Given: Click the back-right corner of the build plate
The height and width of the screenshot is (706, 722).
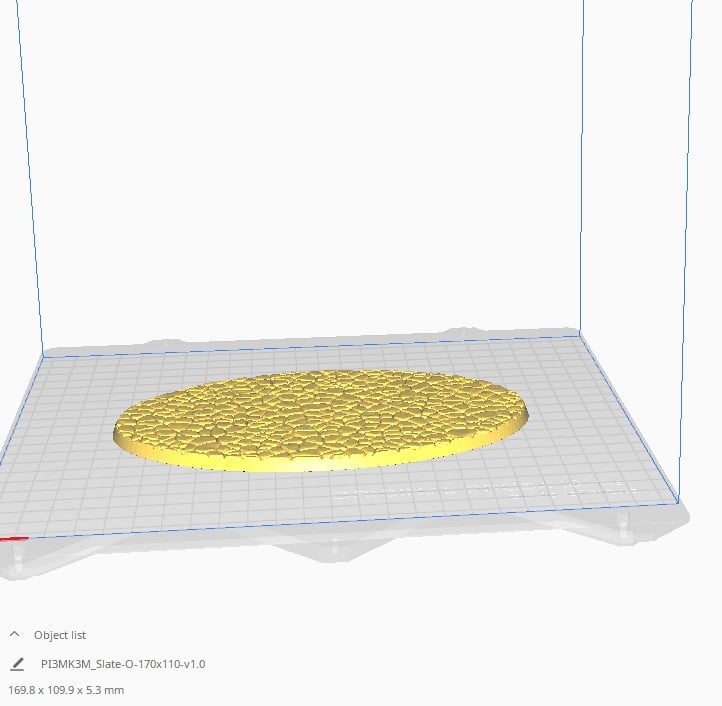Looking at the screenshot, I should click(580, 332).
